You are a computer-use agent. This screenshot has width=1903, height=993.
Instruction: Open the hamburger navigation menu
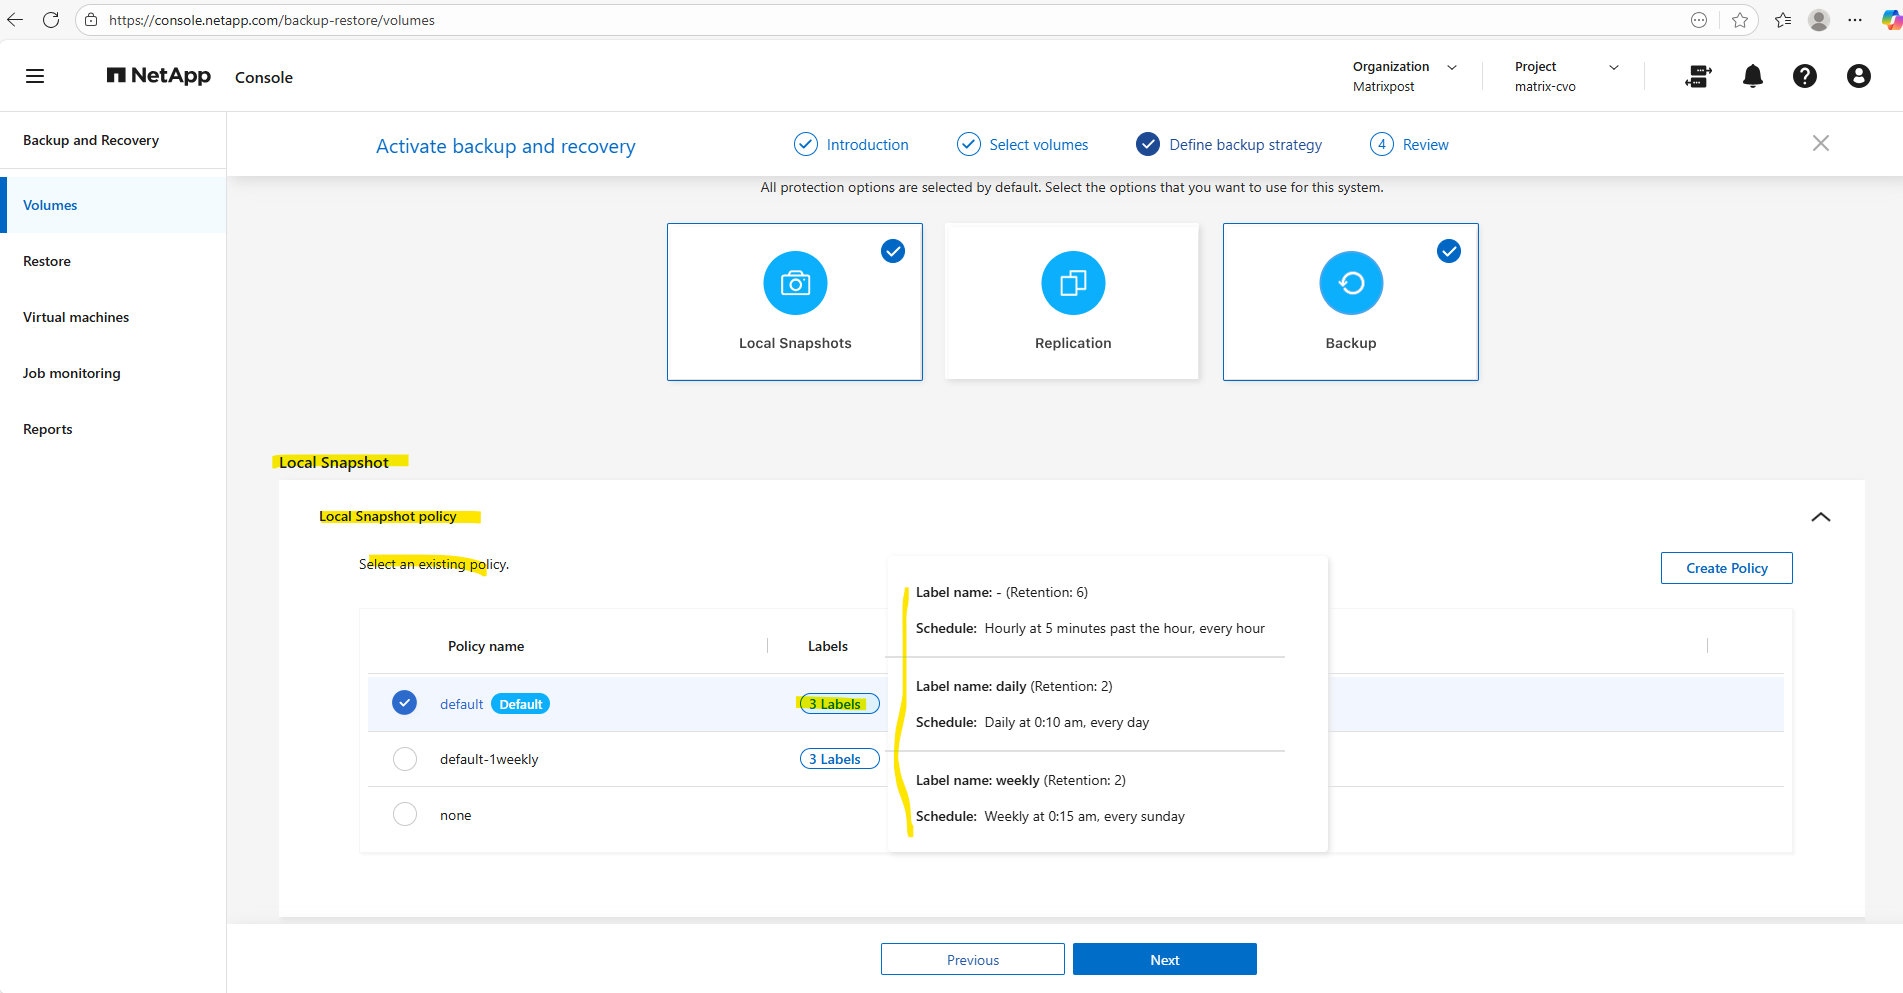pos(35,76)
